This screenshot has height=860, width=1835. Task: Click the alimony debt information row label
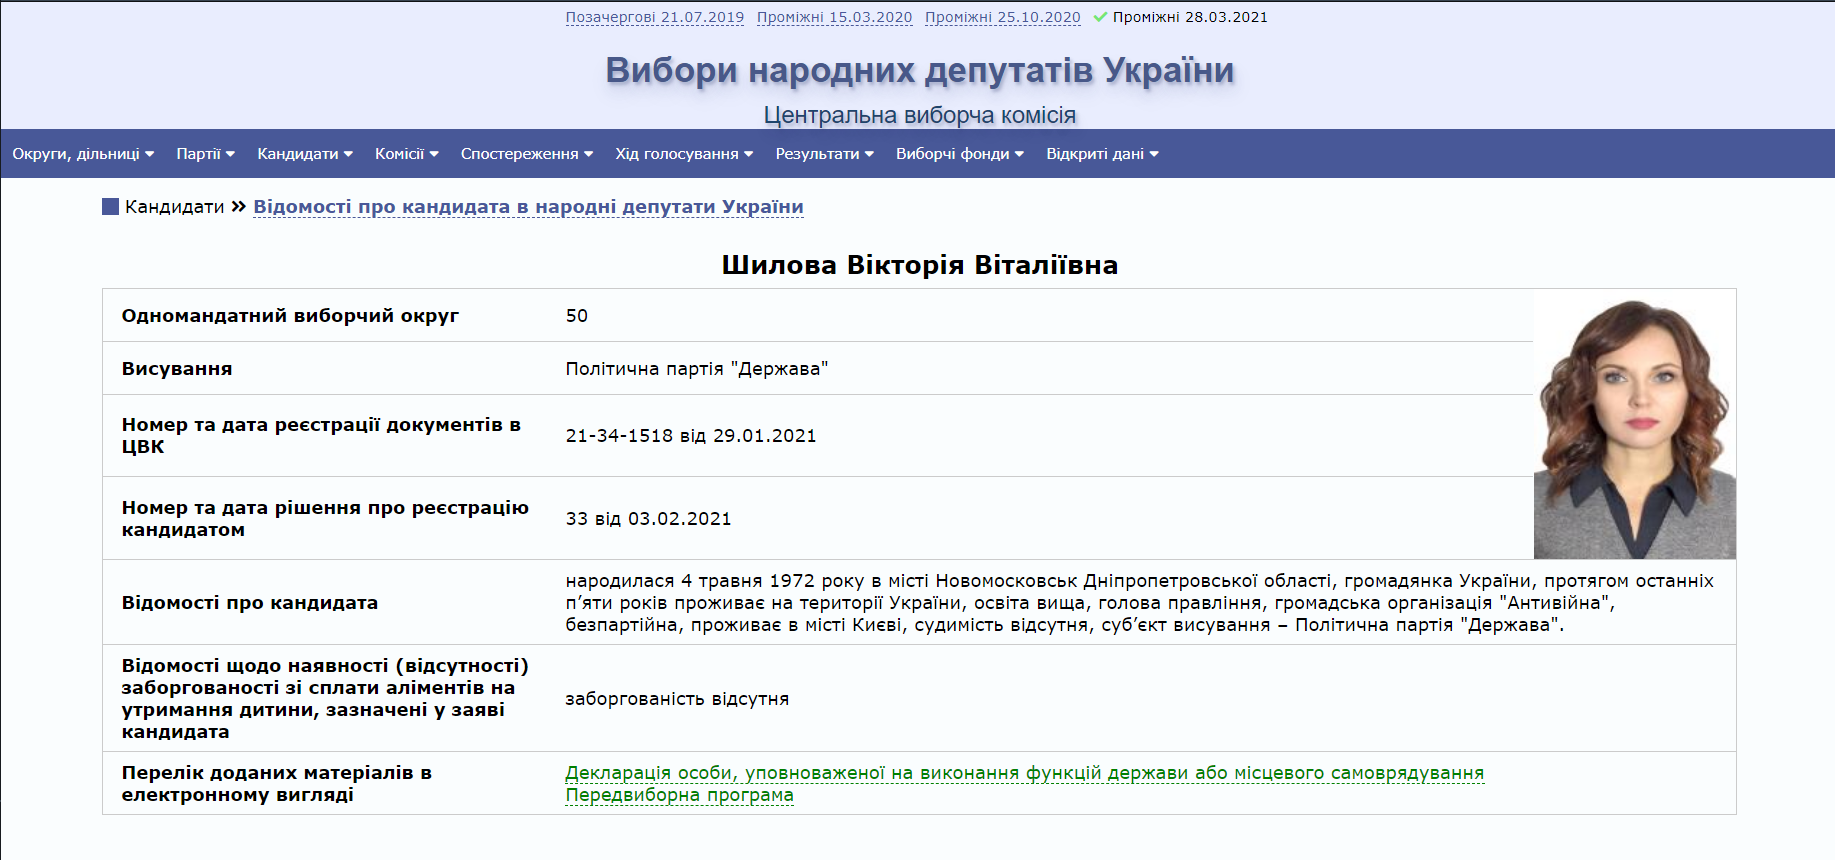pyautogui.click(x=325, y=699)
